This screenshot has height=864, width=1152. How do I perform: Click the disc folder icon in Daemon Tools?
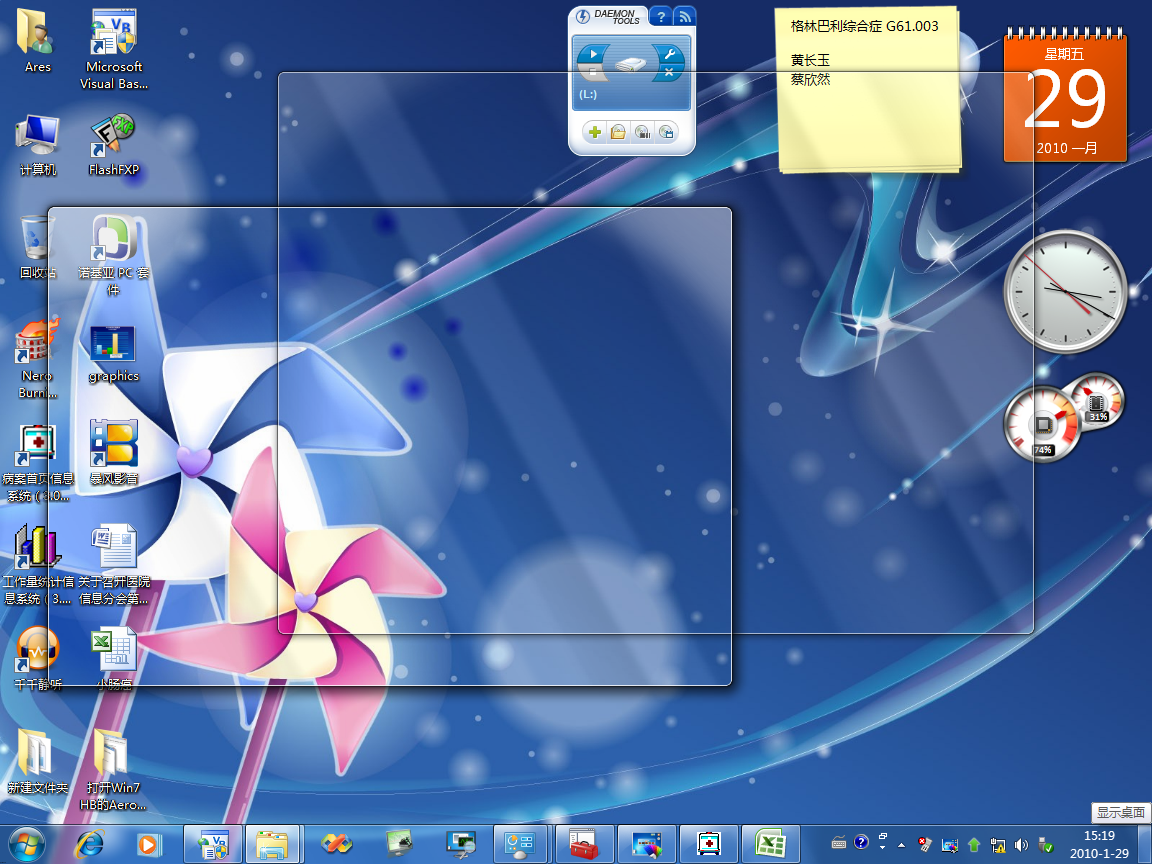tap(618, 132)
